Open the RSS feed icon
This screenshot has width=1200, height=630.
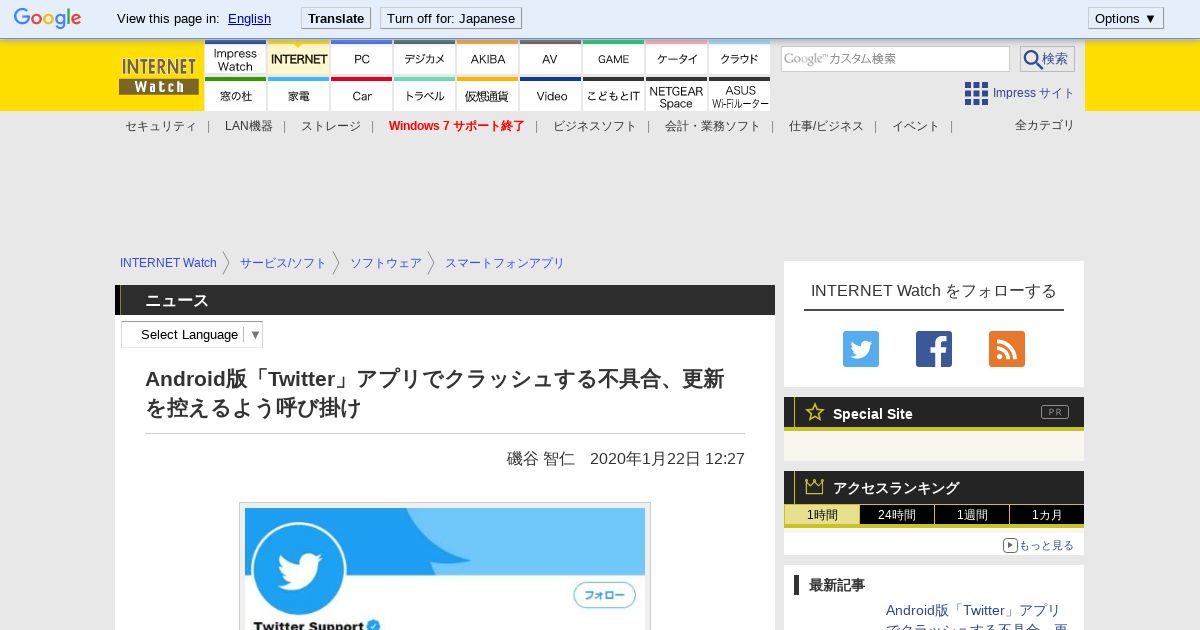pyautogui.click(x=1007, y=349)
